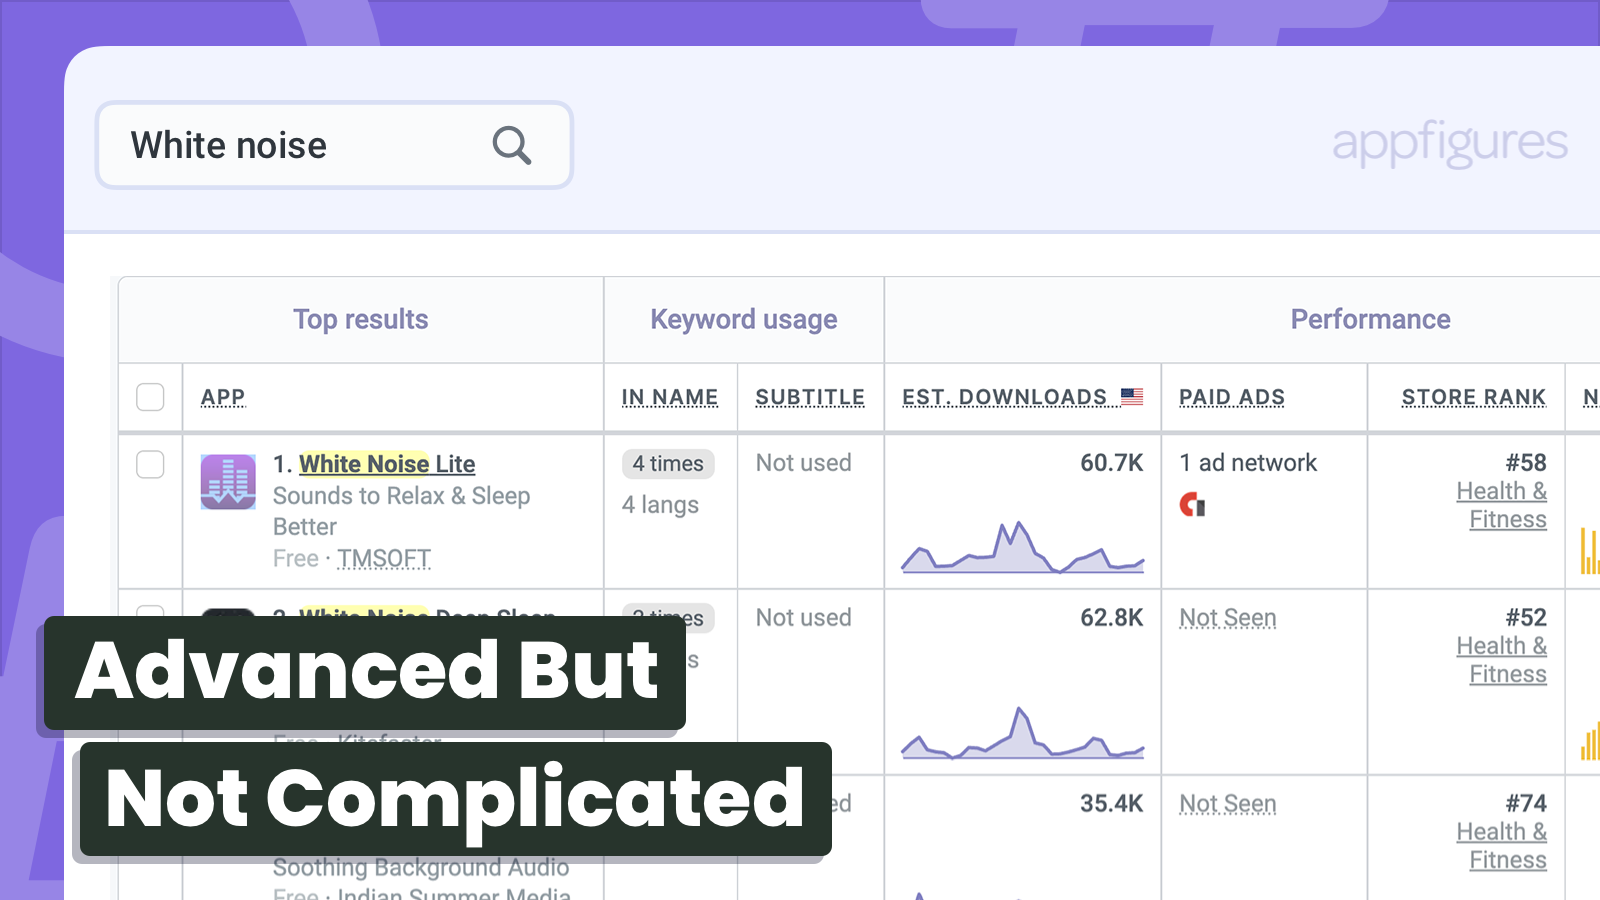Click Not Seen in the 62.8K row

(x=1228, y=618)
